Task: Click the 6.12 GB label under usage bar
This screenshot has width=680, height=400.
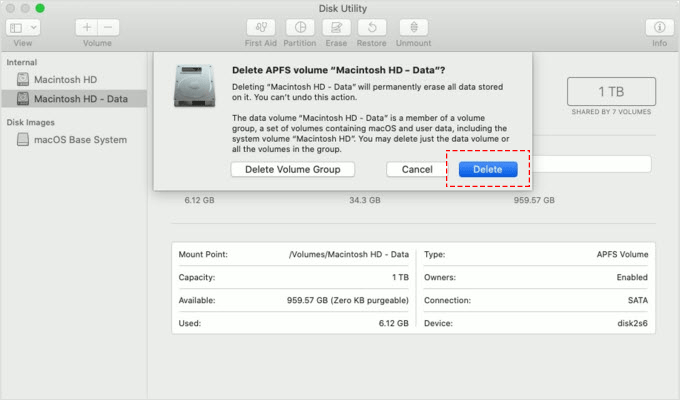Action: coord(199,200)
